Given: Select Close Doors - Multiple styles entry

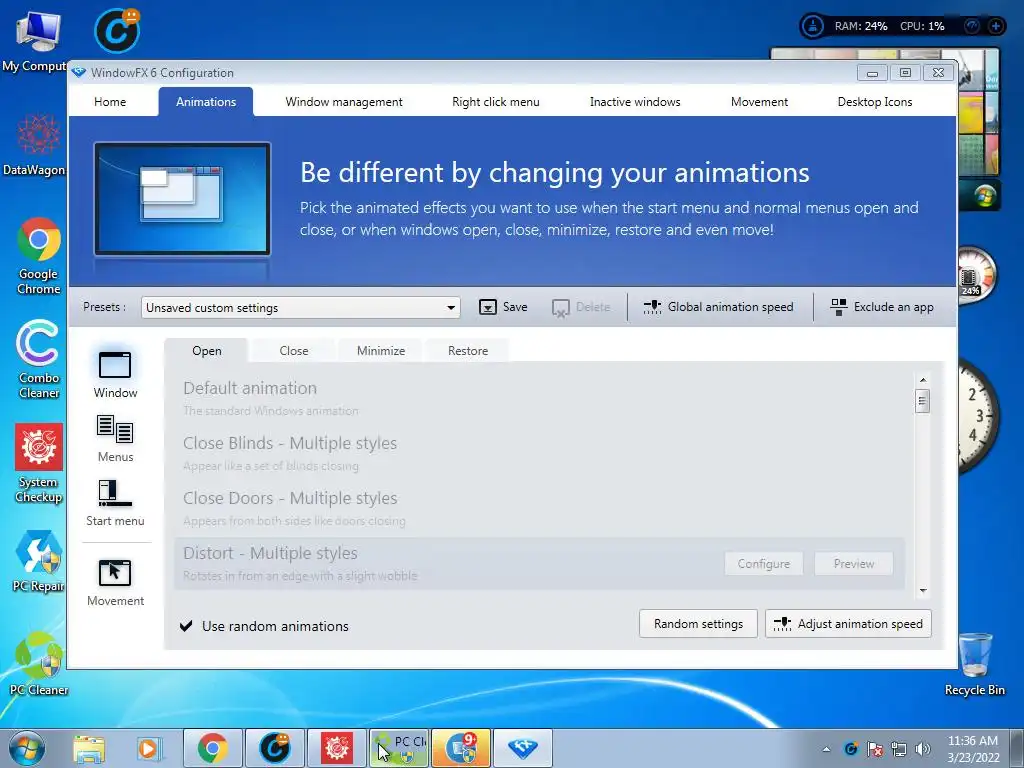Looking at the screenshot, I should point(539,508).
